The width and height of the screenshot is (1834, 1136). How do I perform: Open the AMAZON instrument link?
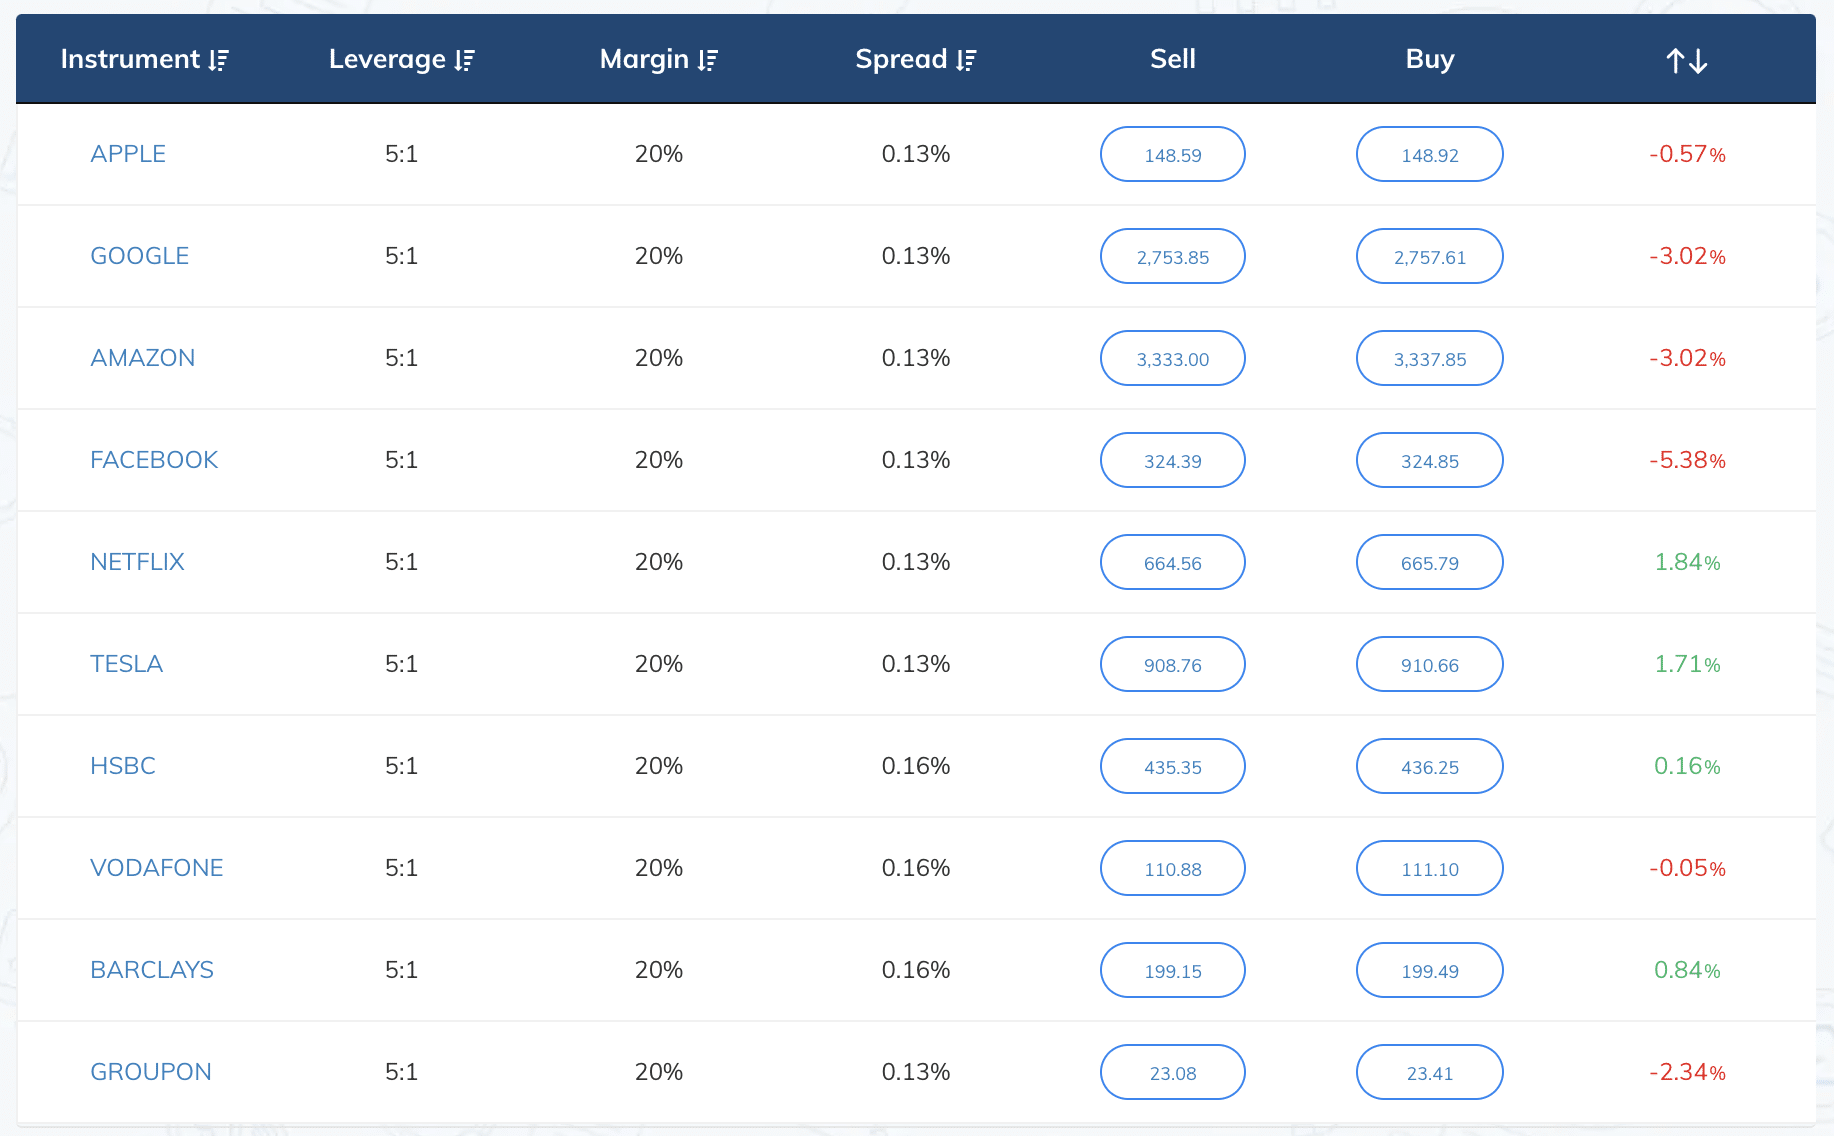tap(143, 358)
